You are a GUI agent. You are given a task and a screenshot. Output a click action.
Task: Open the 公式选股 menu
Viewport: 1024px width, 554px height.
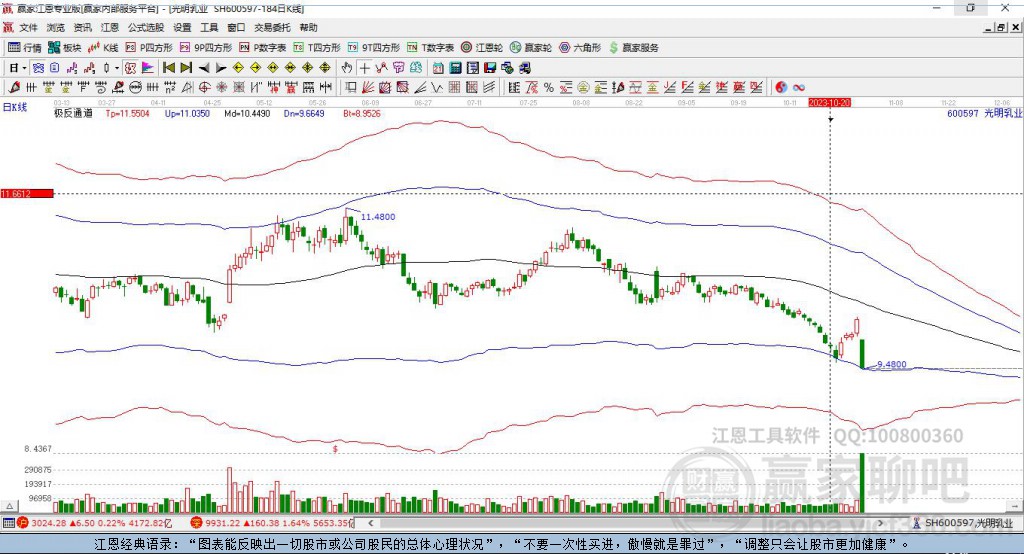point(146,27)
